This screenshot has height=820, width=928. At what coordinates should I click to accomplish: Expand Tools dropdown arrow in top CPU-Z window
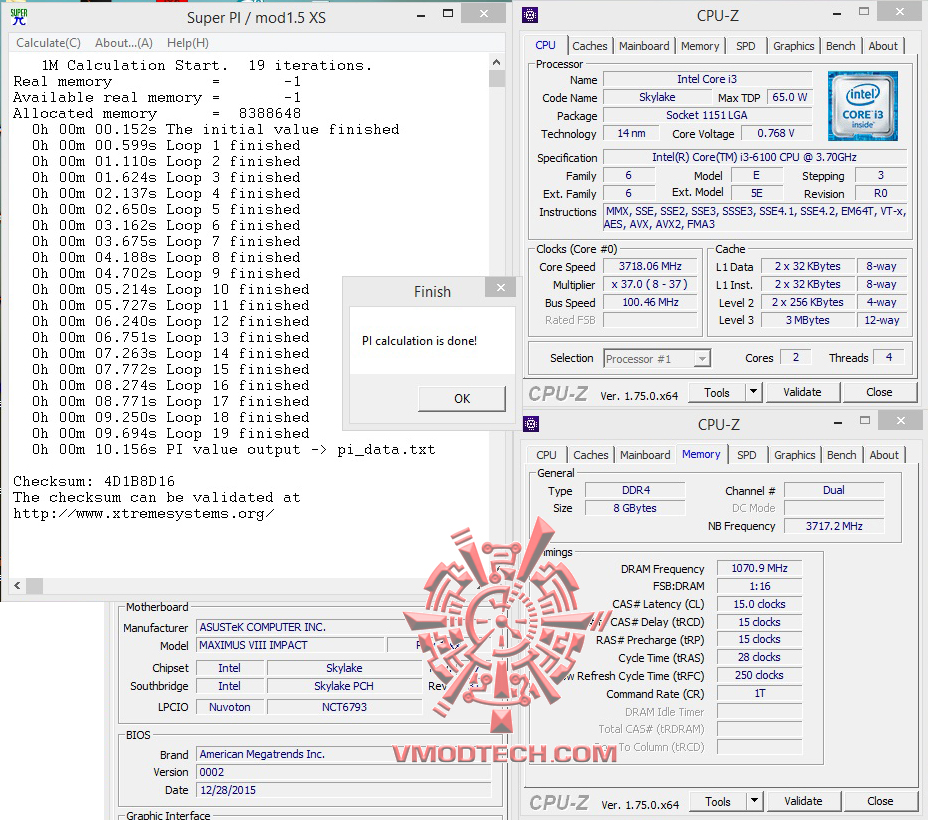coord(753,392)
